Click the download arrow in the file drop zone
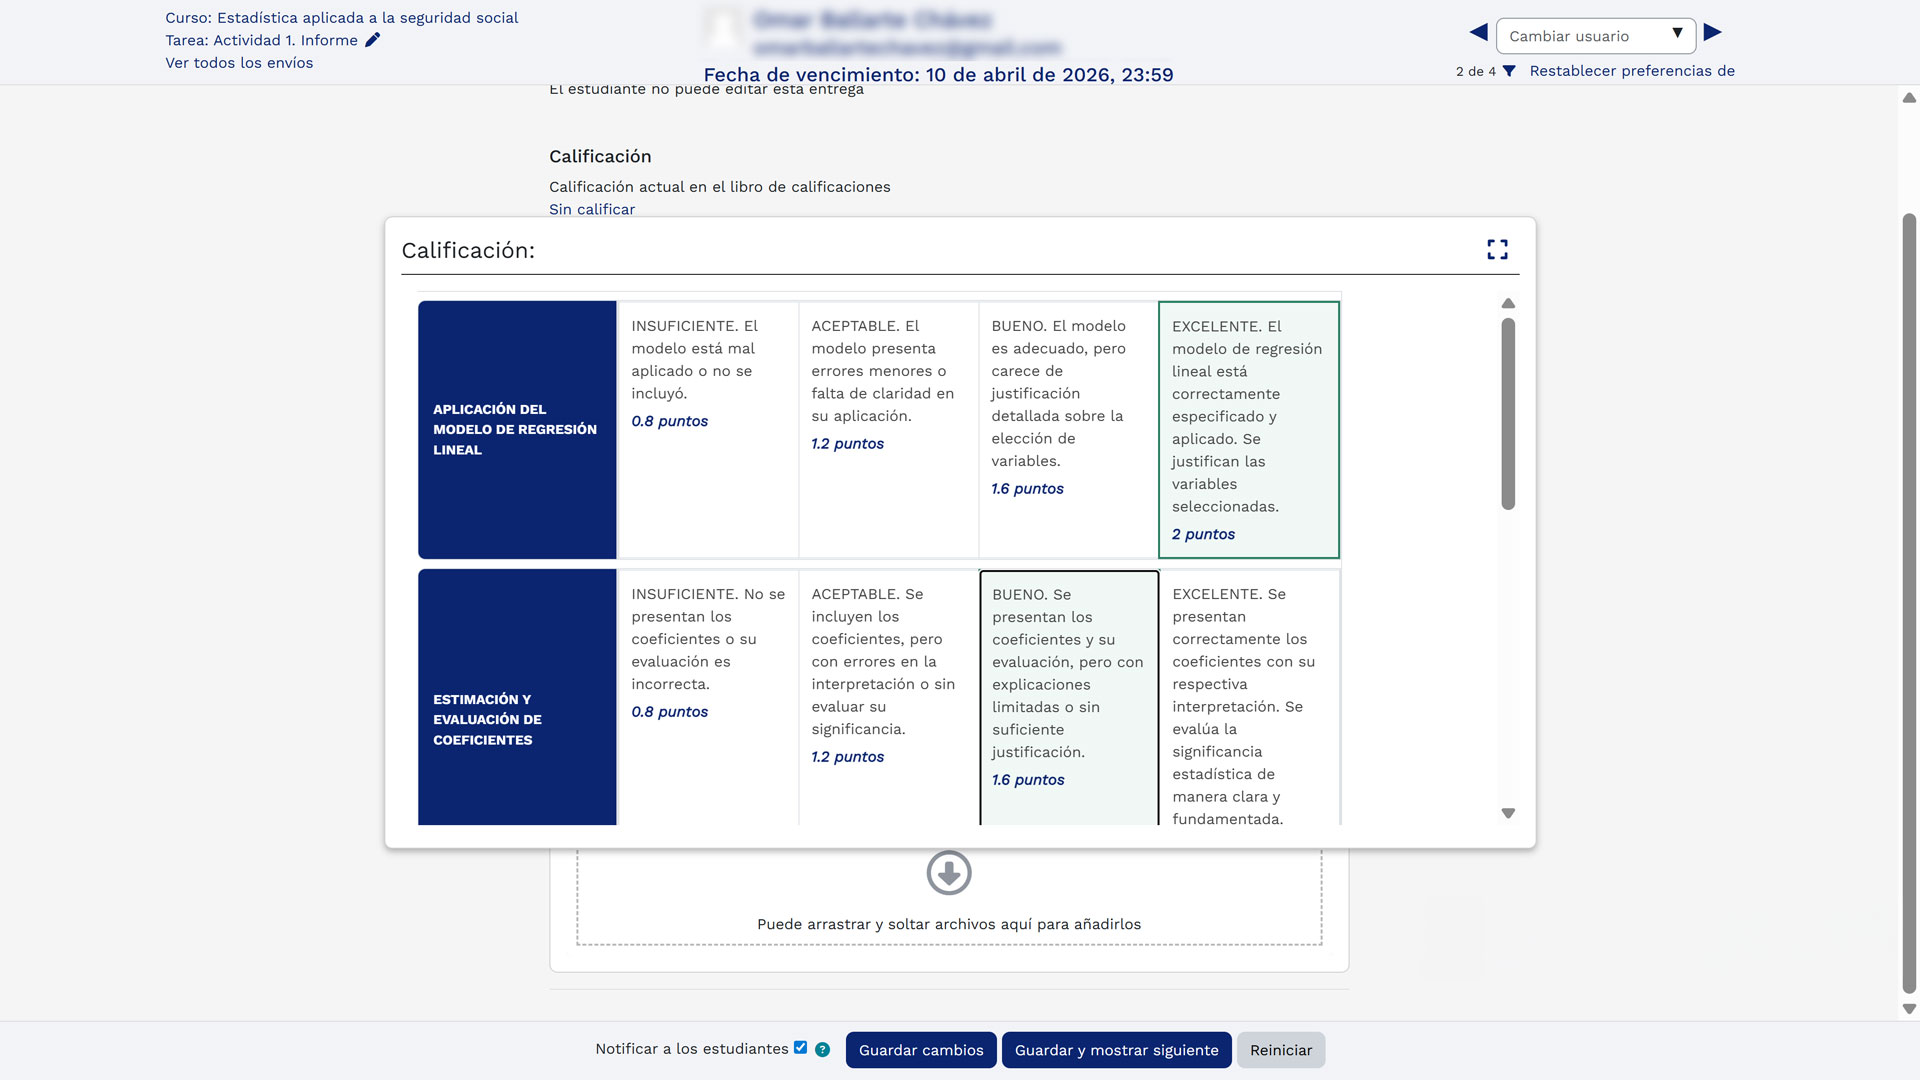Viewport: 1920px width, 1080px height. 948,873
